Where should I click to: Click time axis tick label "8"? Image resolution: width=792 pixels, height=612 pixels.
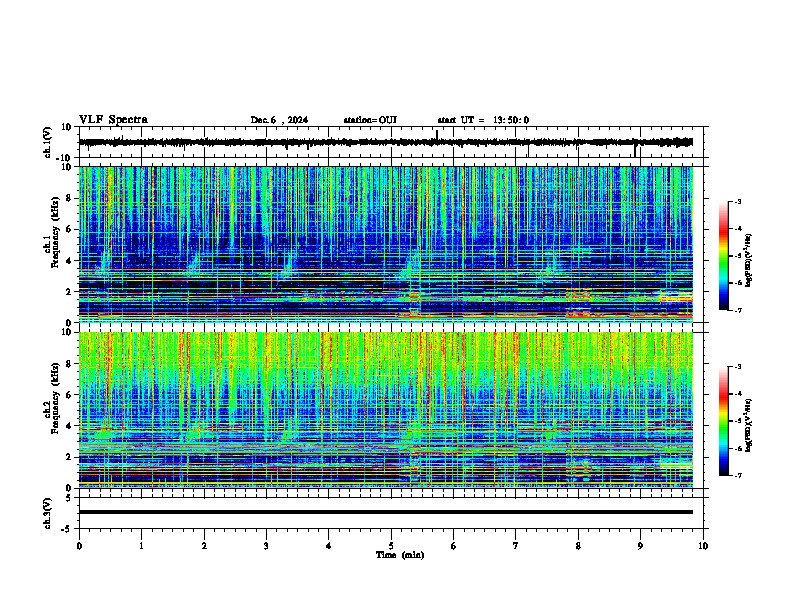pos(578,546)
